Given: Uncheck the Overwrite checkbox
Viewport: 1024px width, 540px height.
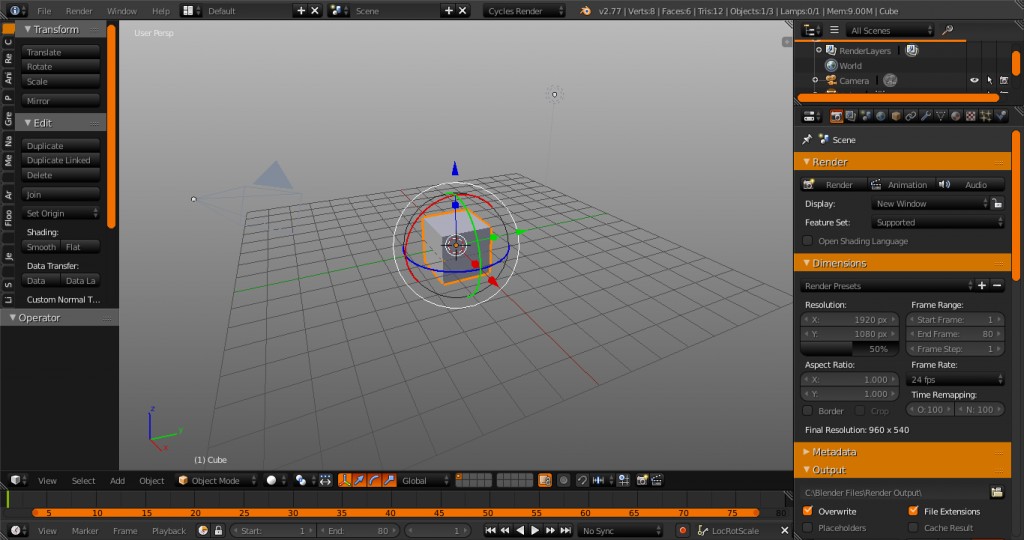Looking at the screenshot, I should tap(808, 511).
